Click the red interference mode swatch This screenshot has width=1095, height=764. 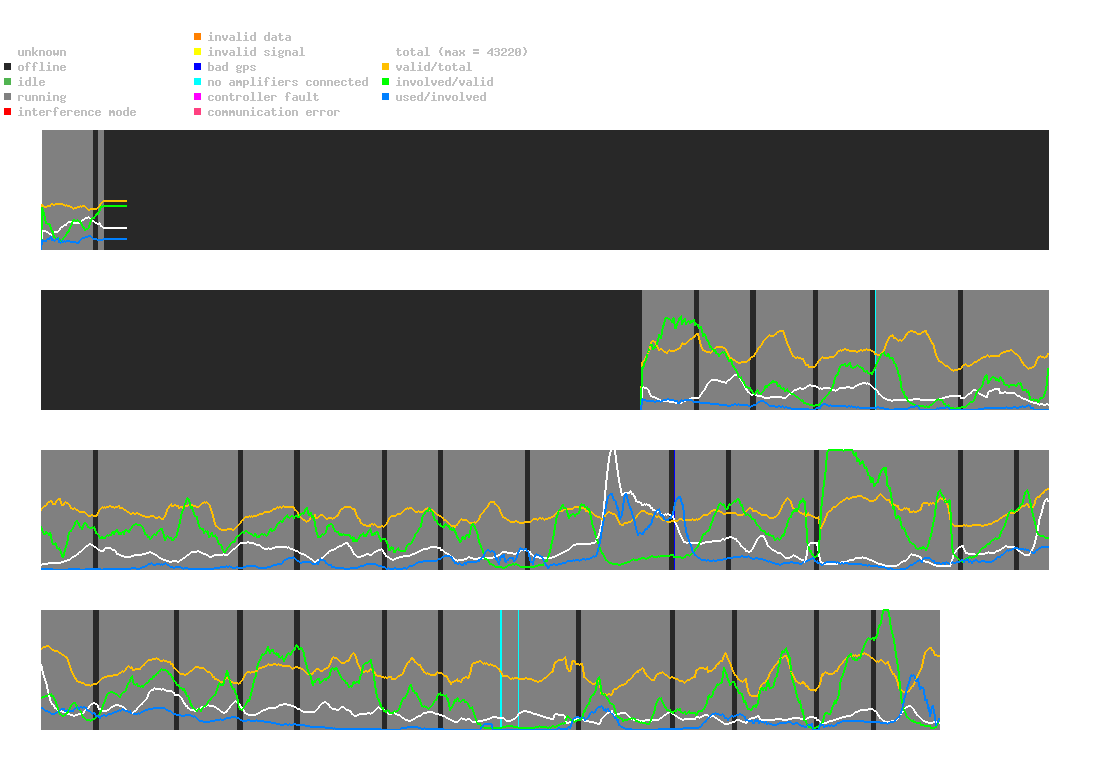coord(8,112)
